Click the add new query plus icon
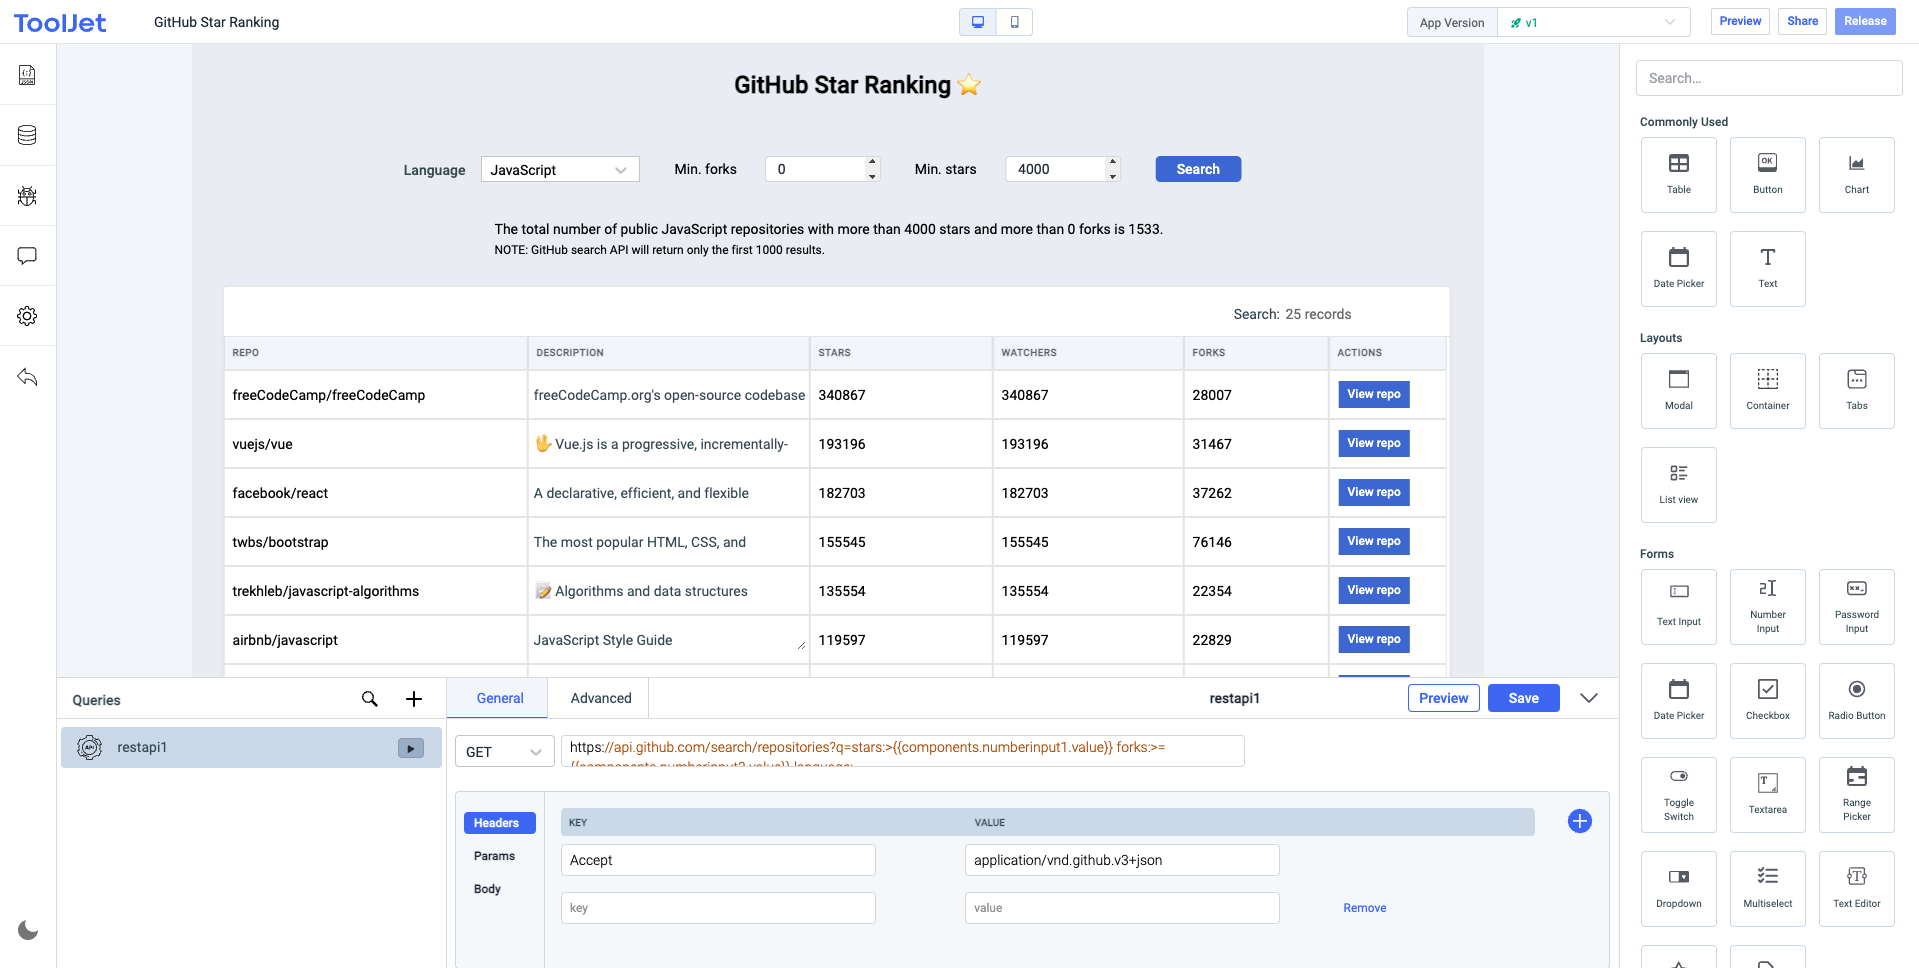Viewport: 1919px width, 968px height. coord(414,699)
